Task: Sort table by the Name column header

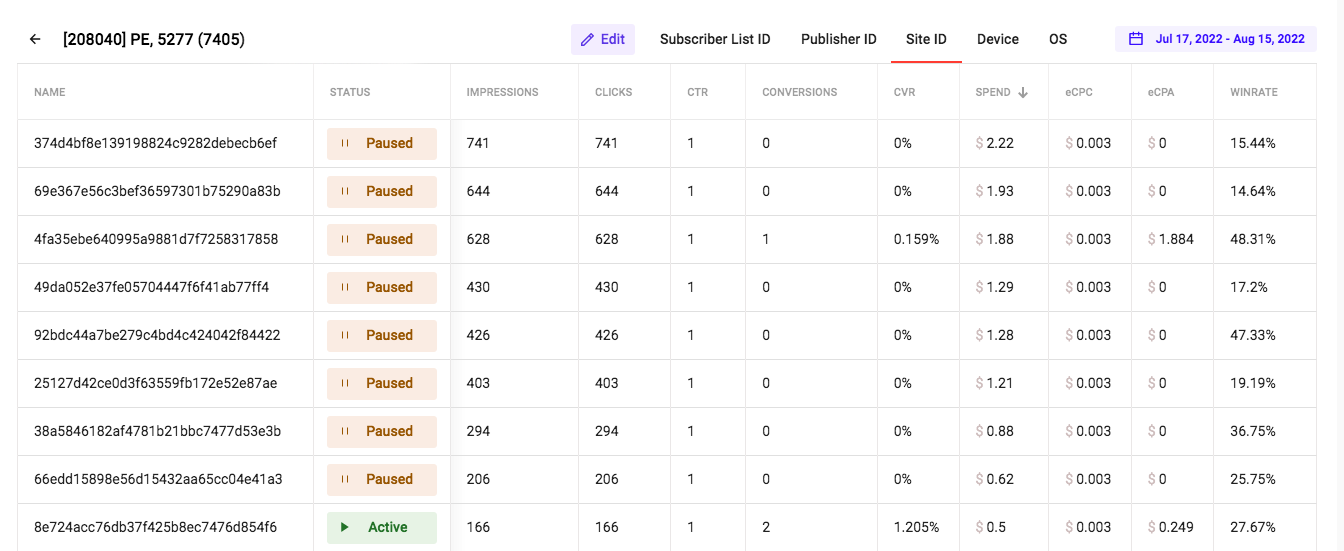Action: (x=50, y=92)
